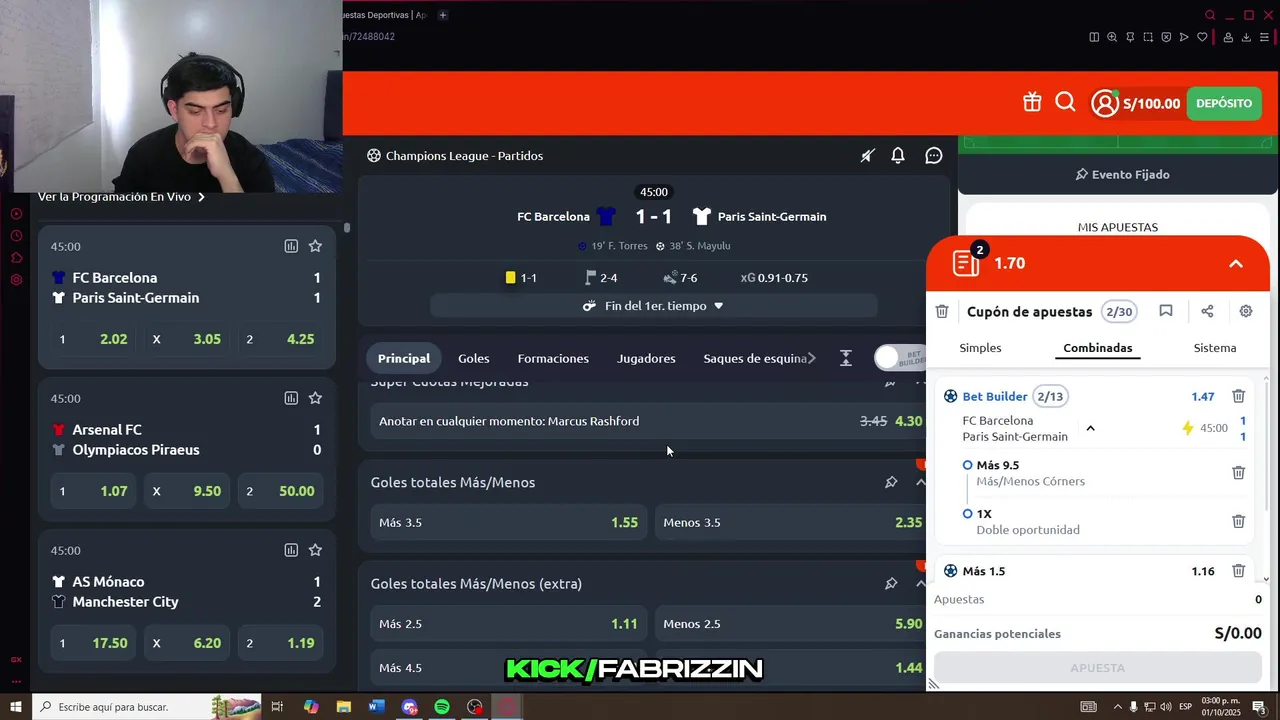This screenshot has width=1280, height=720.
Task: Switch to Sistema bet type tab
Action: [1215, 348]
